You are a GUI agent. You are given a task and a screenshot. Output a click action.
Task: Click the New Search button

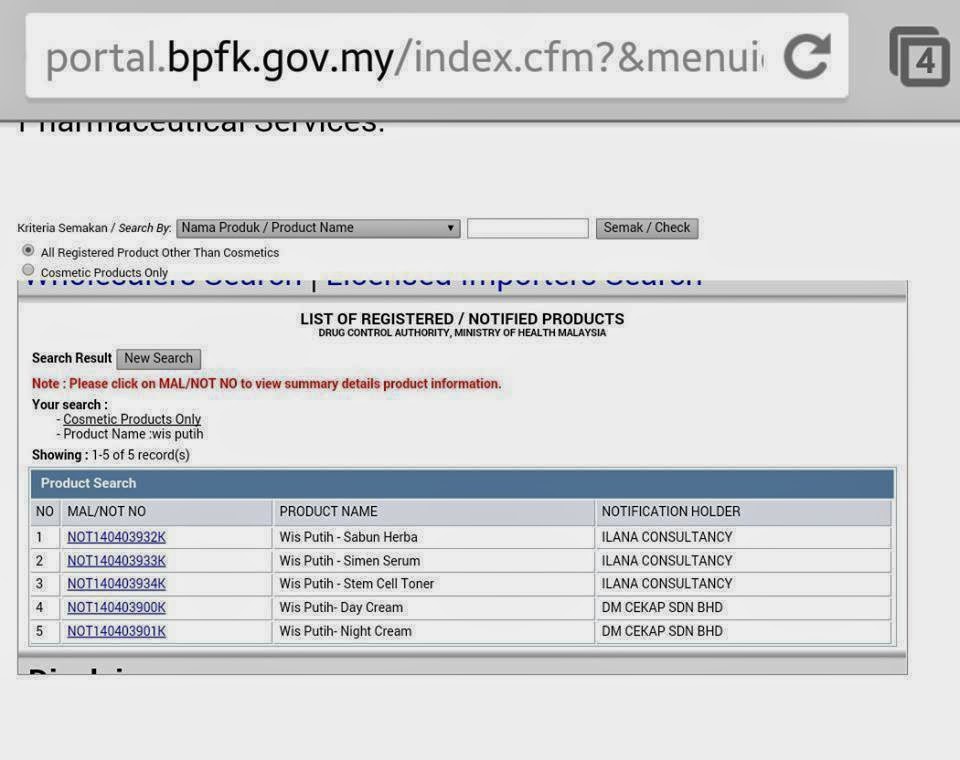point(159,358)
